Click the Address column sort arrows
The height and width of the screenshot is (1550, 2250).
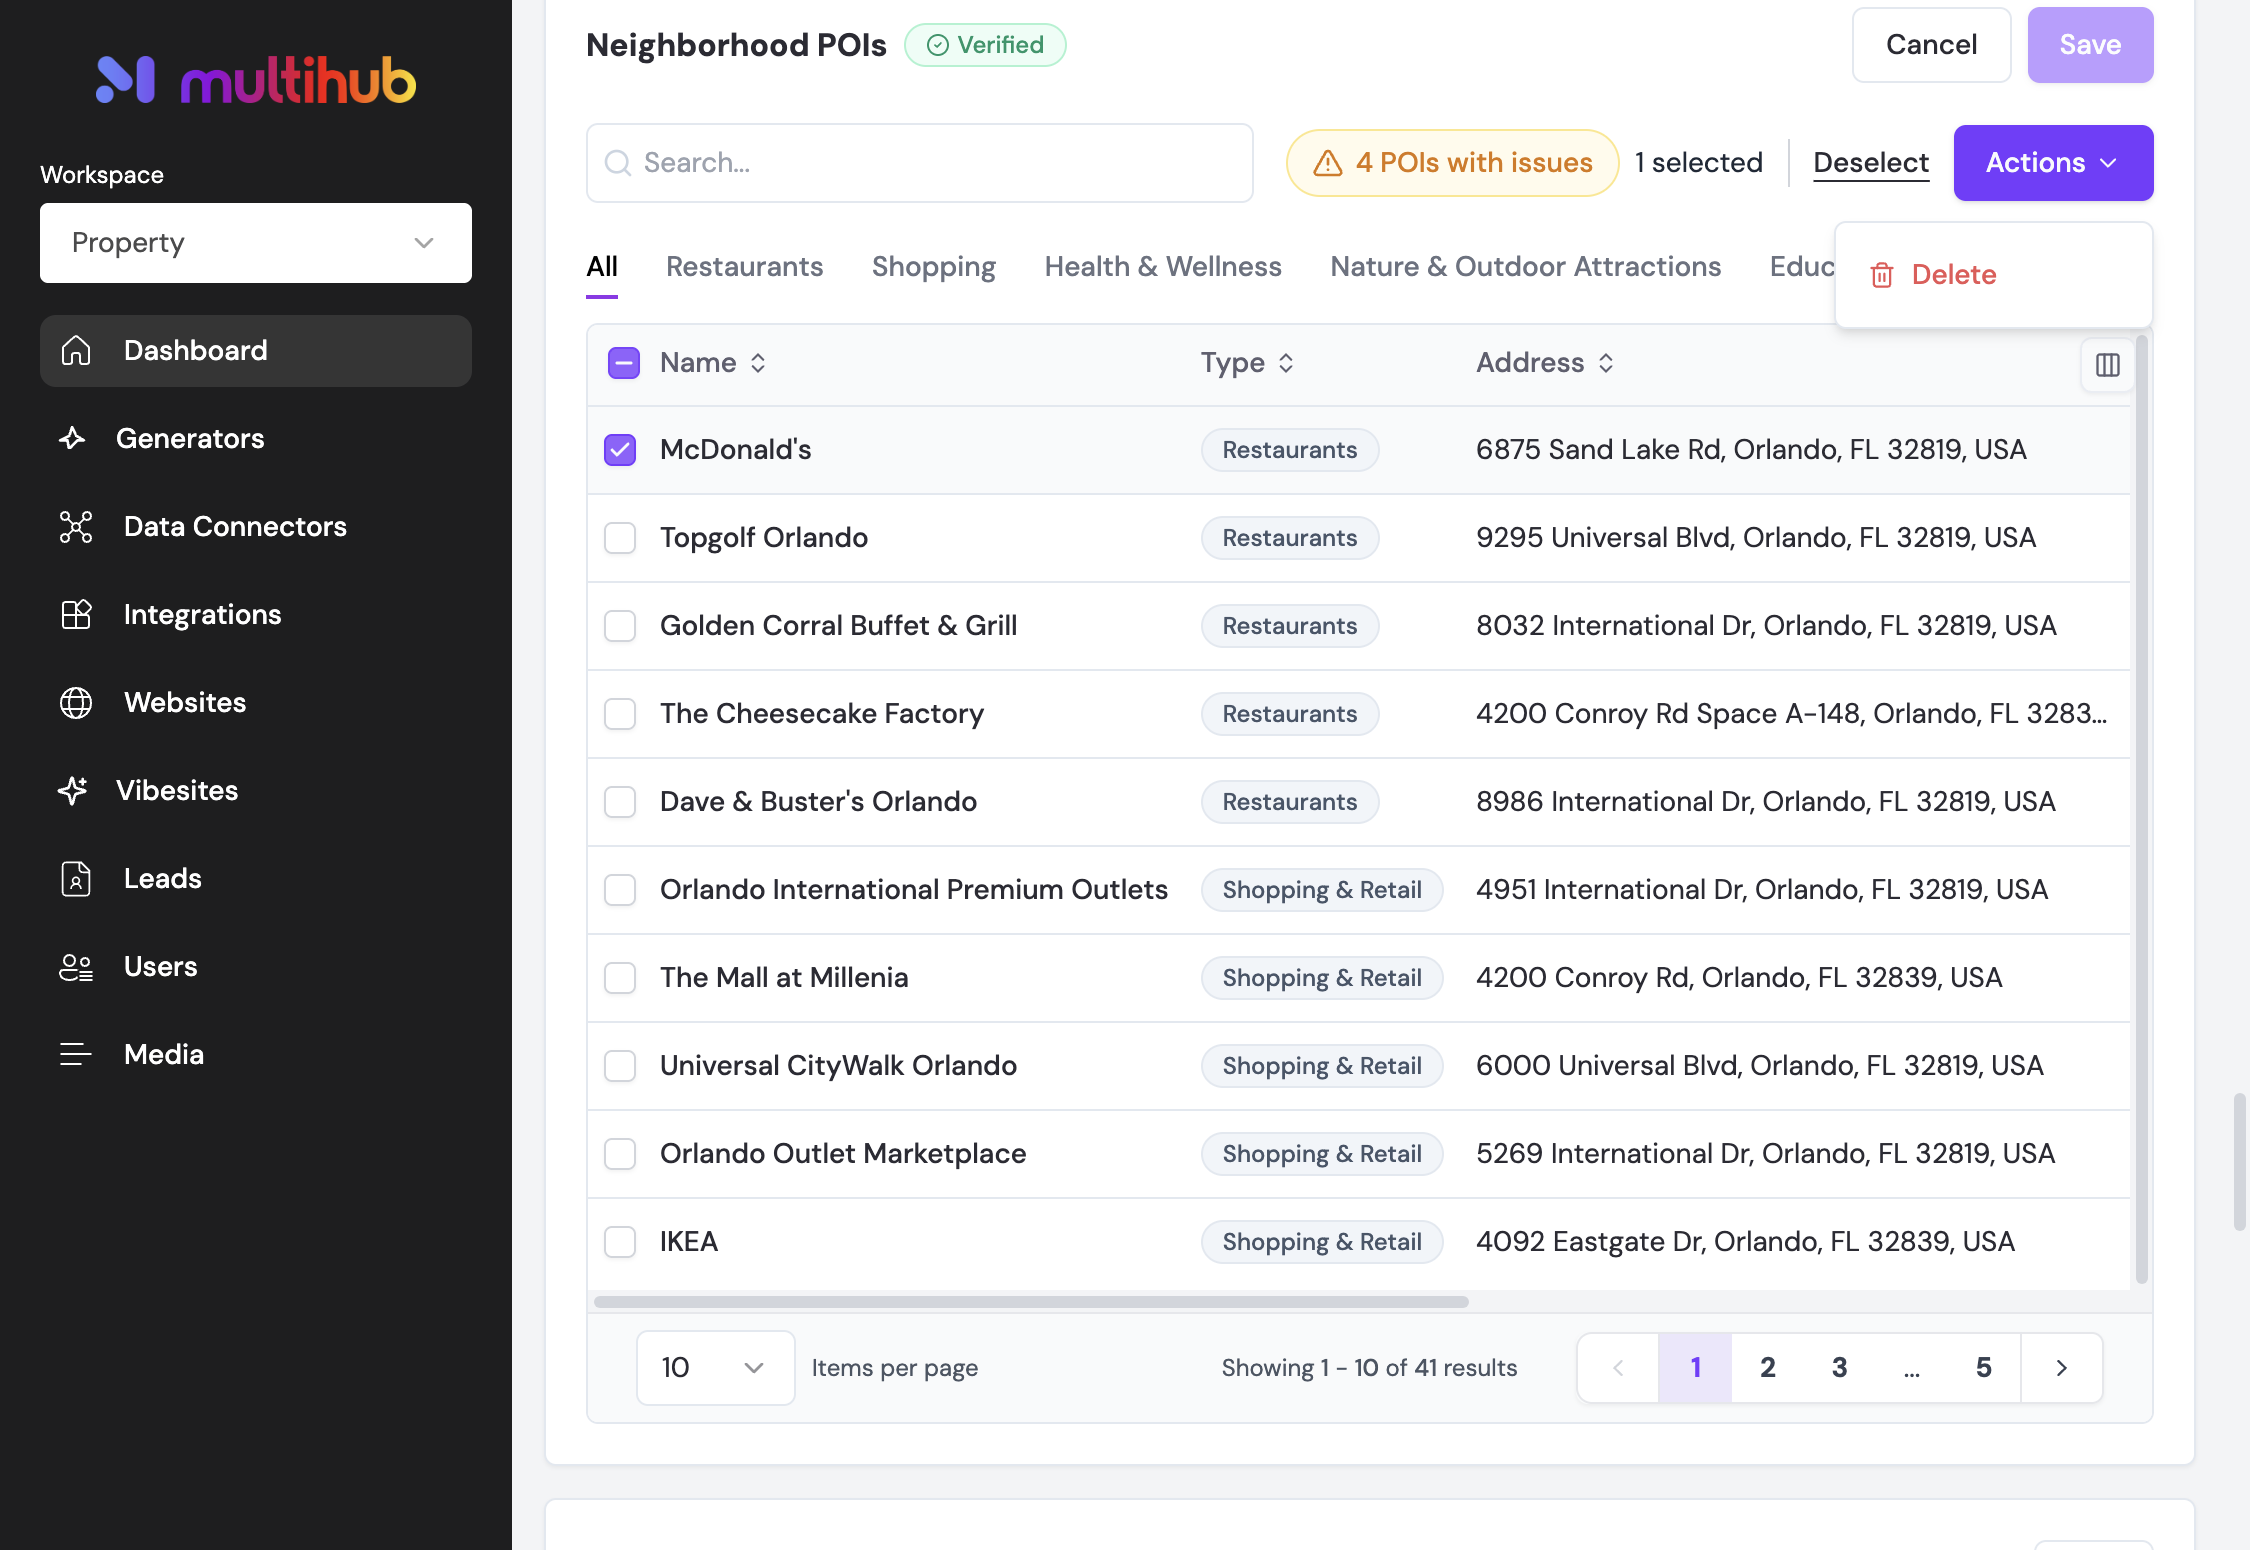(x=1606, y=363)
